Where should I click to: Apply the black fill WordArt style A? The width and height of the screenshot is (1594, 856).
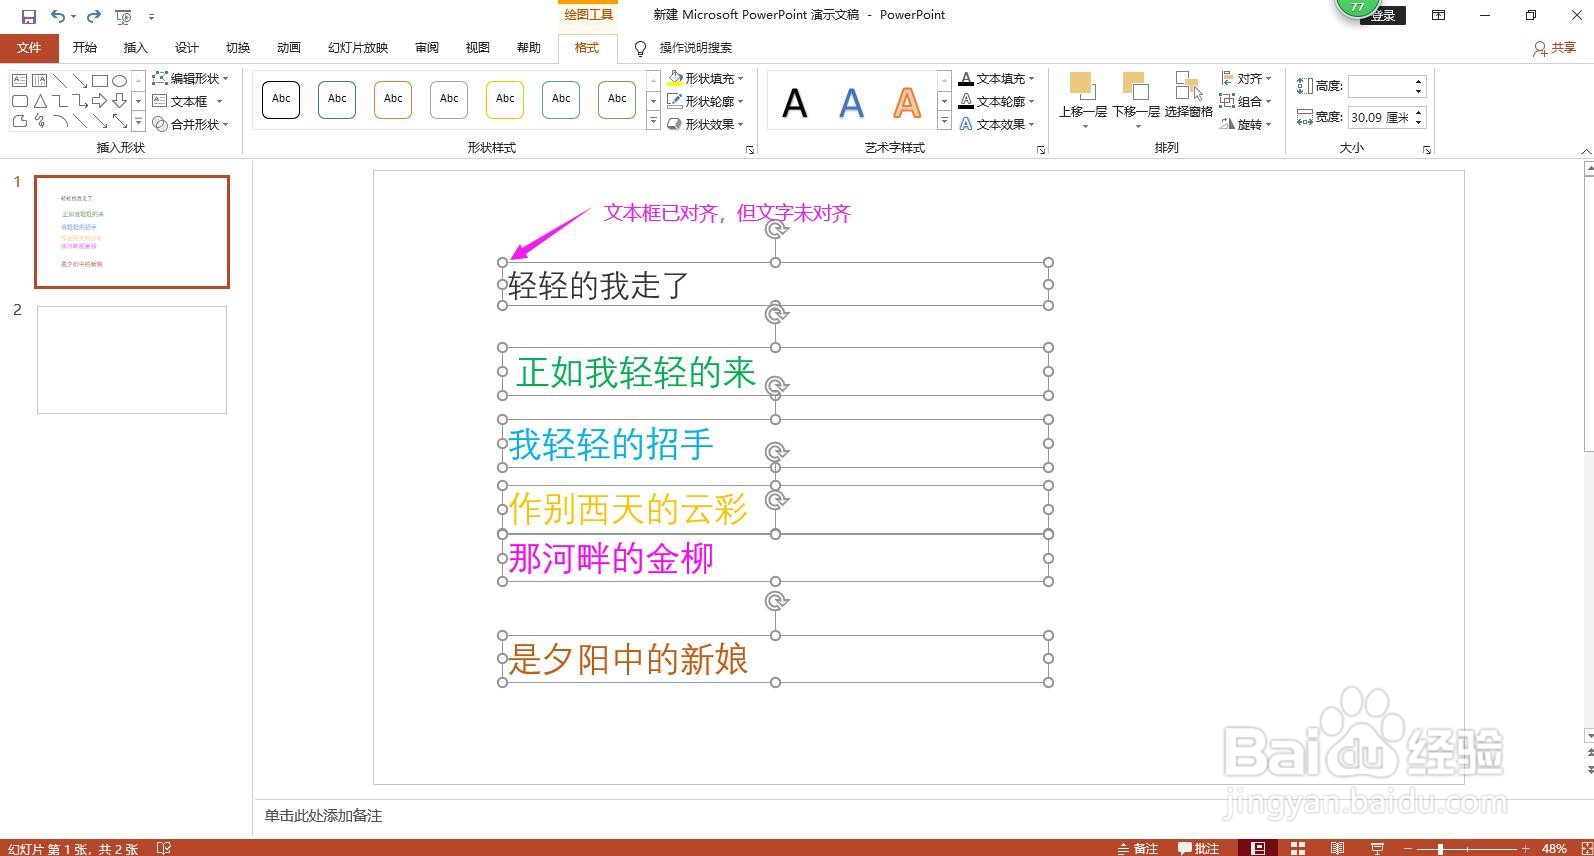click(794, 102)
